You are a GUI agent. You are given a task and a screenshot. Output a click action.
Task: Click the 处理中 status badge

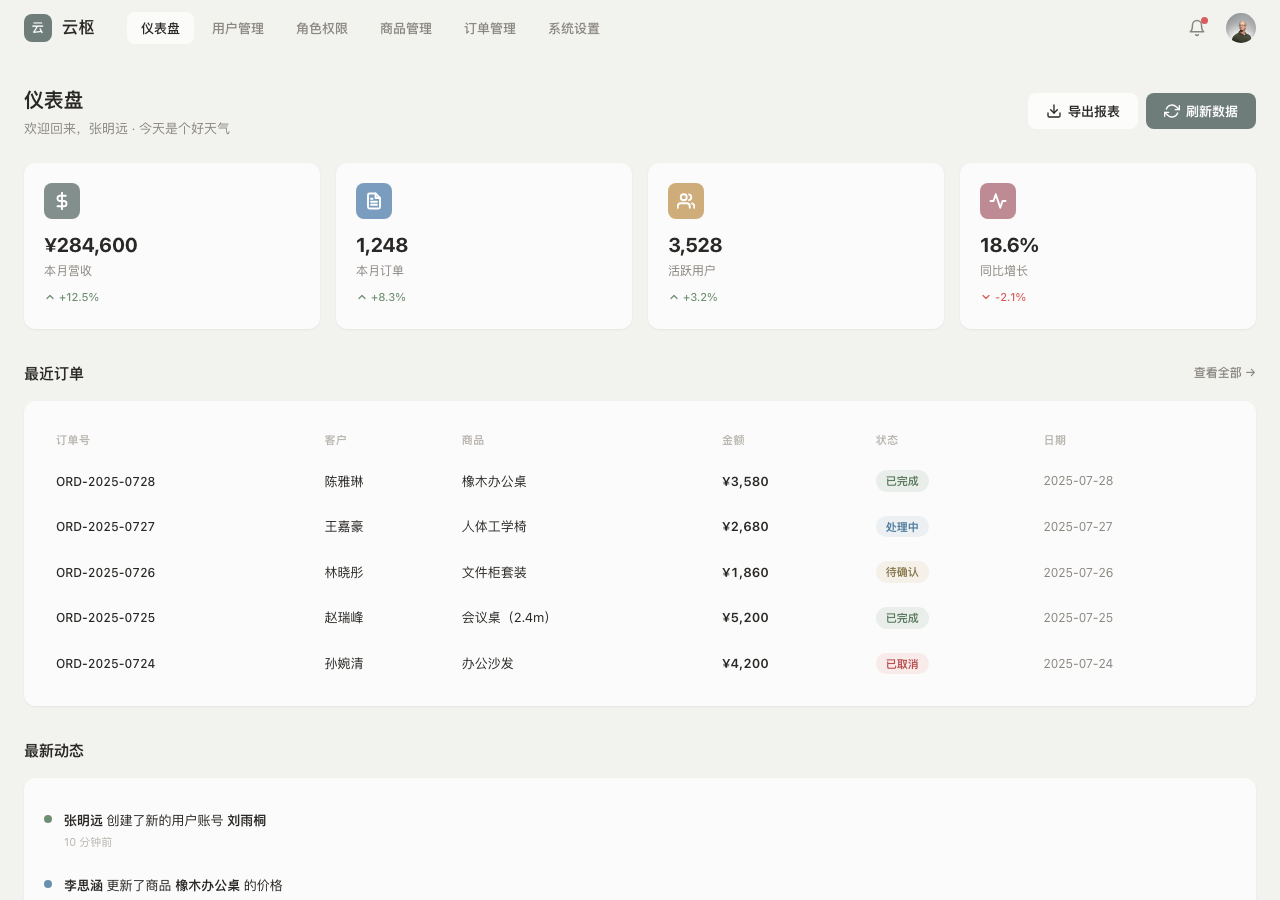902,526
